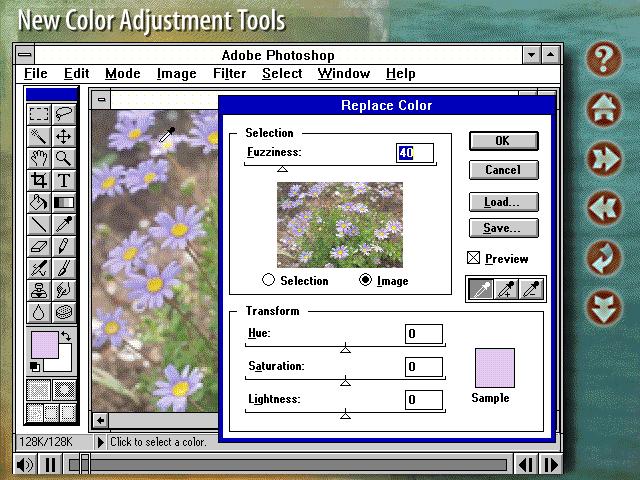Image resolution: width=640 pixels, height=480 pixels.
Task: Select the Lasso tool
Action: [x=64, y=114]
